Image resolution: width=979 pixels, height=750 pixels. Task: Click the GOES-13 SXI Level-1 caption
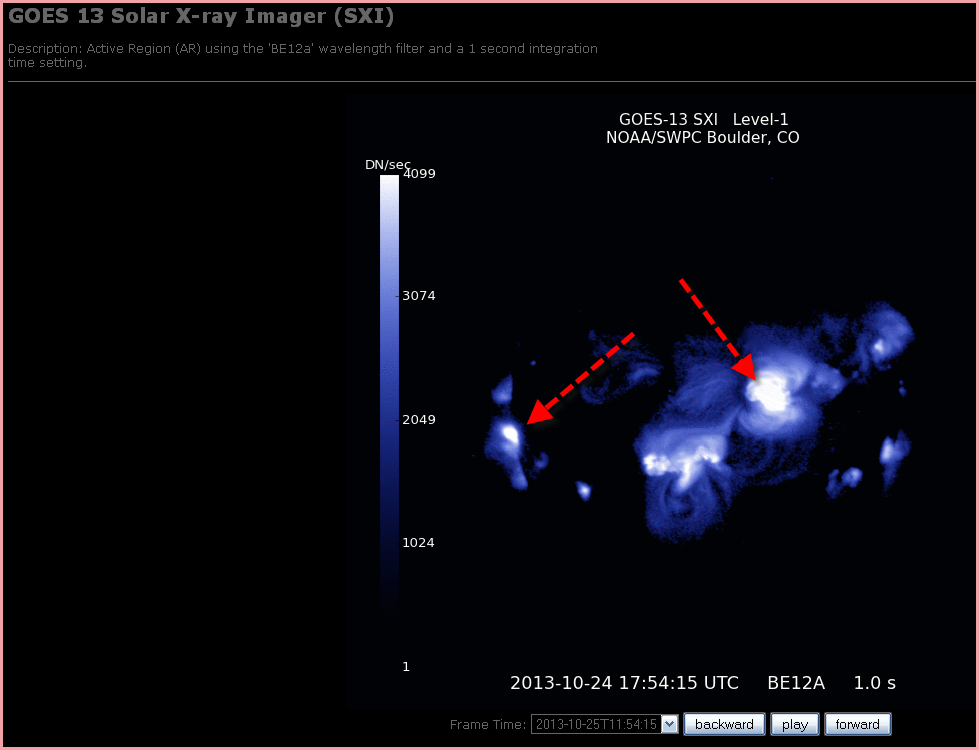click(704, 119)
